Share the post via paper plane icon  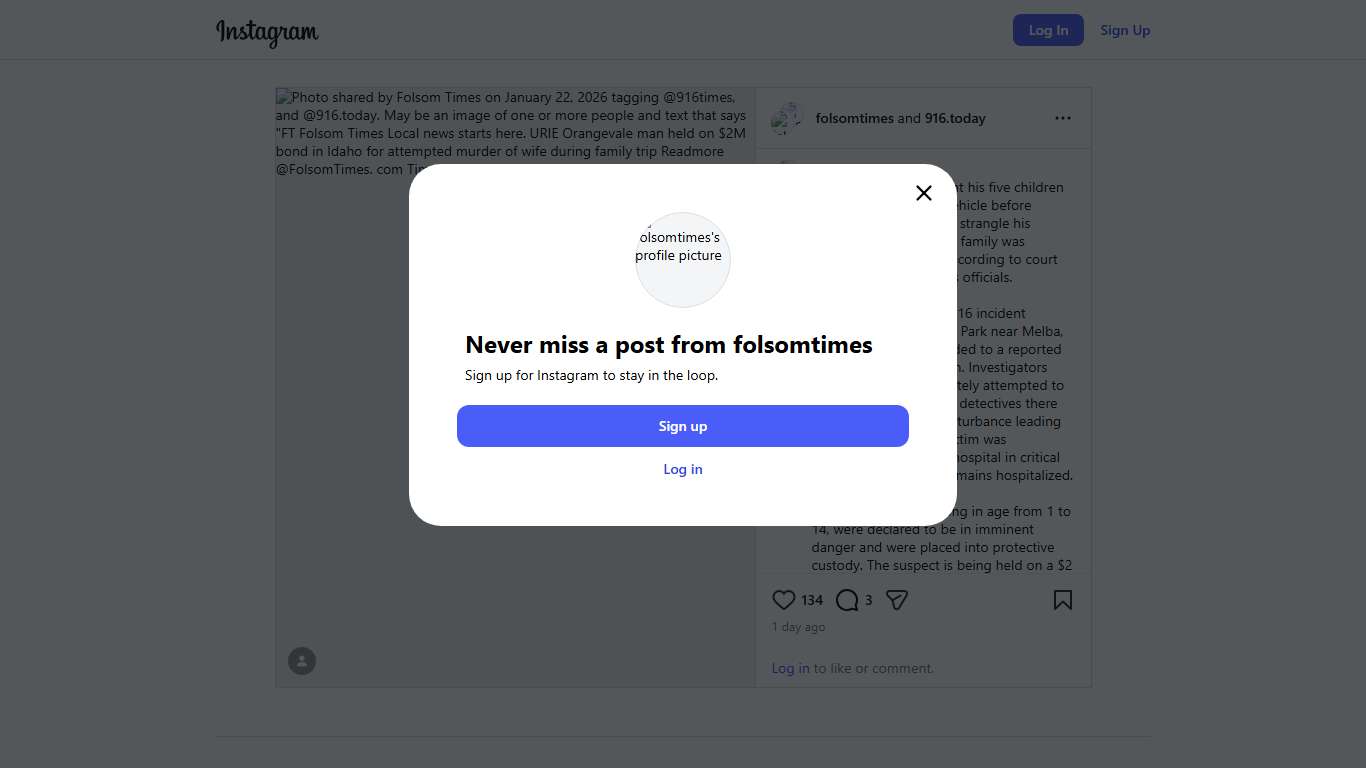point(897,600)
